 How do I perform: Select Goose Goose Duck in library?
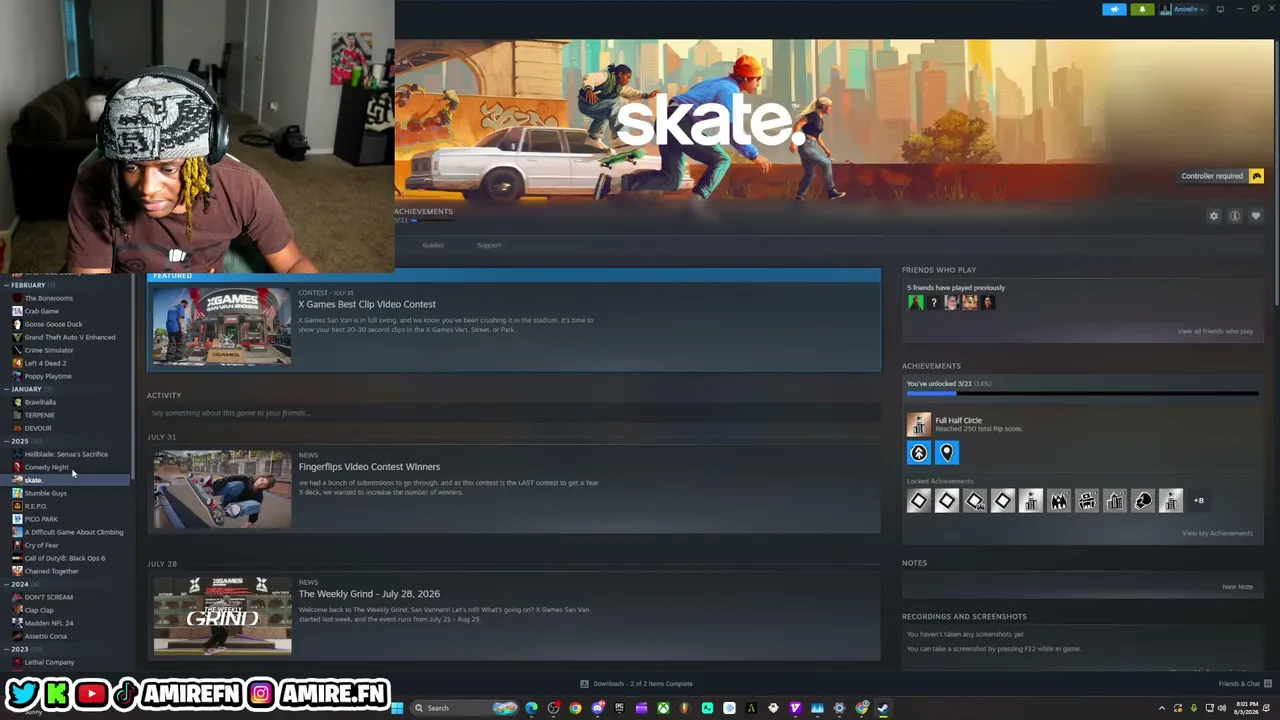tap(53, 324)
